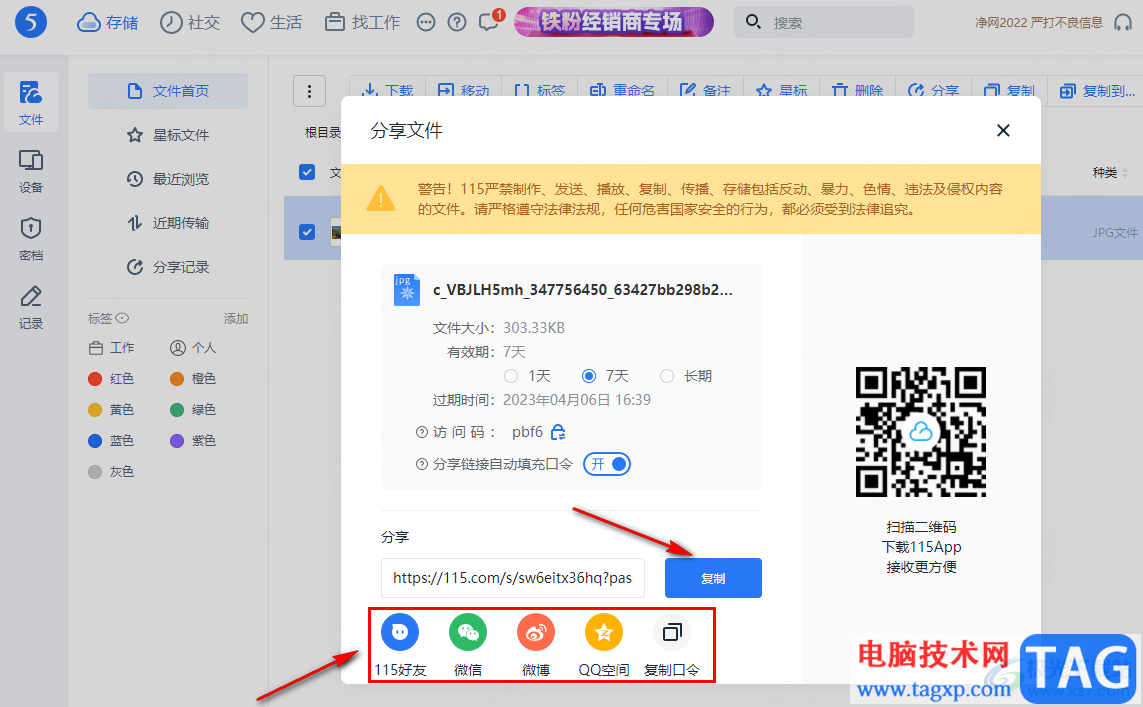The height and width of the screenshot is (707, 1143).
Task: Open the three-dot more actions button
Action: (x=309, y=91)
